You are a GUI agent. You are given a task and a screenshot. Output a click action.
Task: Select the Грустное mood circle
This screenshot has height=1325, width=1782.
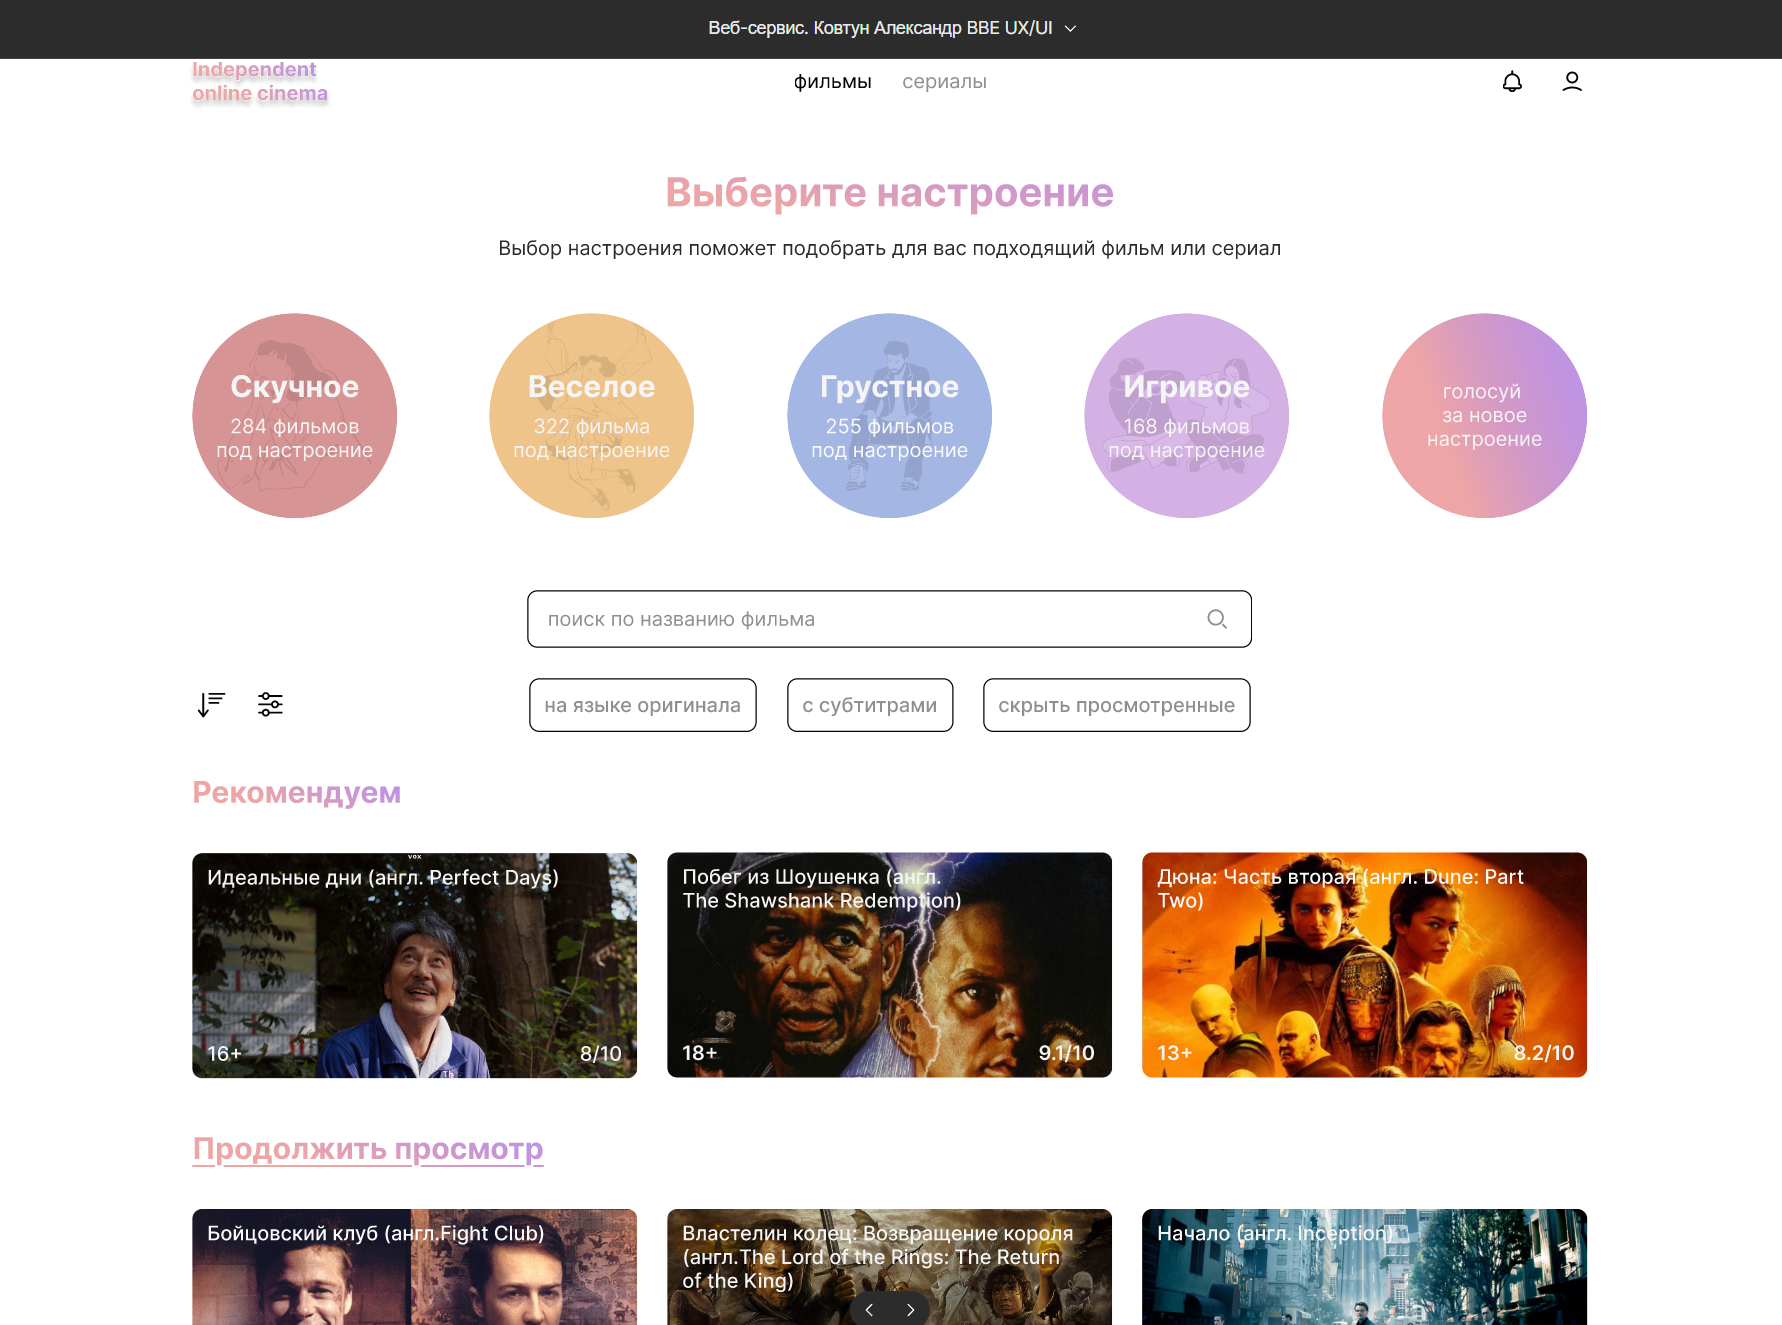pyautogui.click(x=890, y=416)
